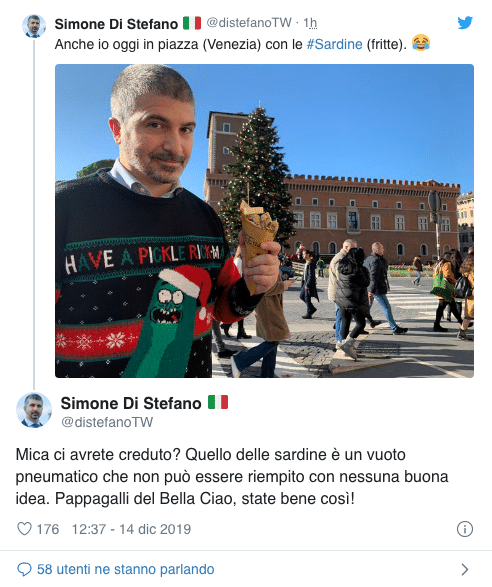
Task: Click reply tweet text 'Mica ci avrete creduto?'
Action: 98,455
